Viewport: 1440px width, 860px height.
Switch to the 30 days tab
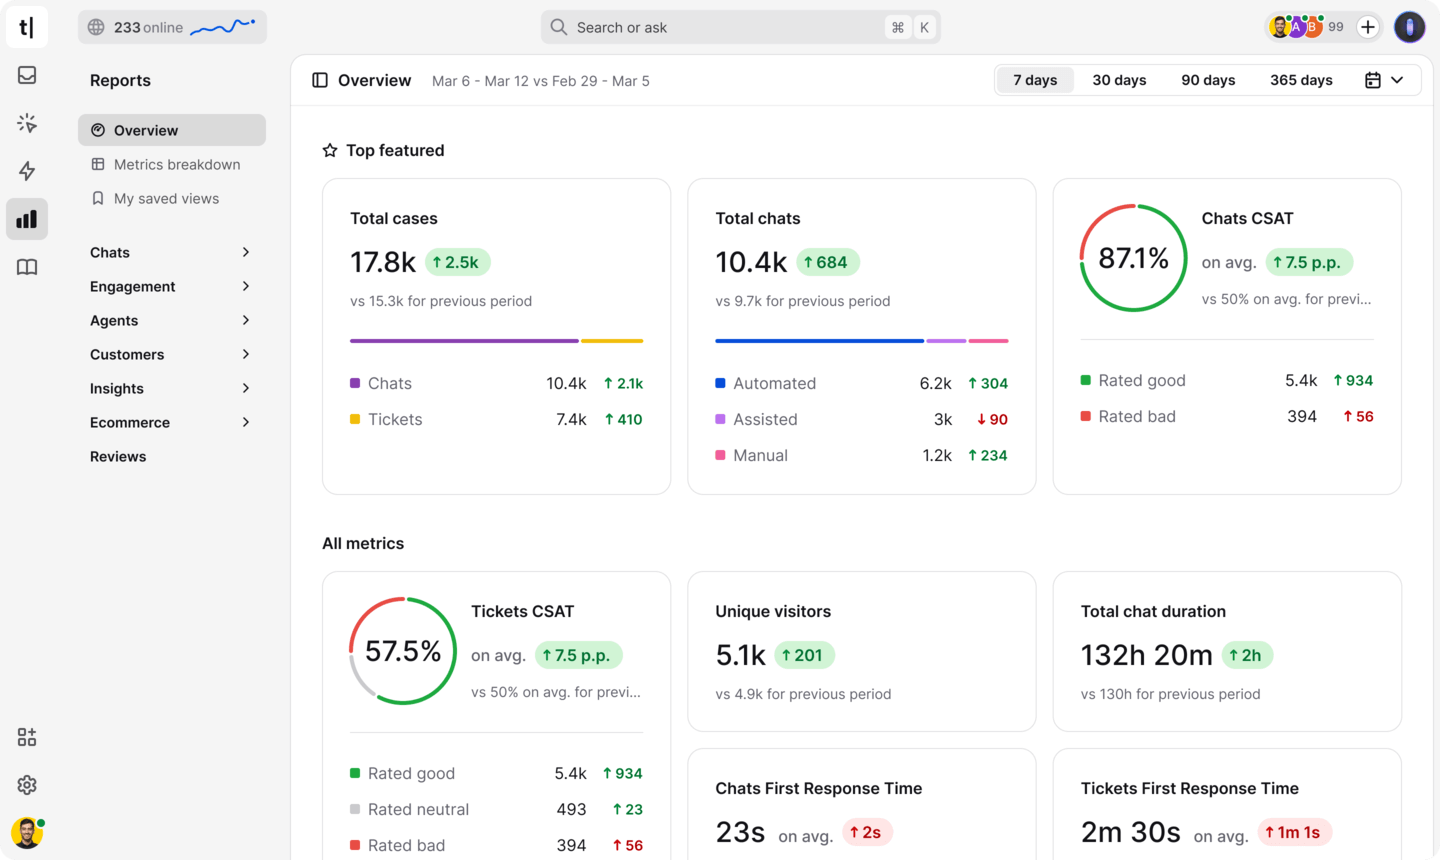[x=1119, y=79]
